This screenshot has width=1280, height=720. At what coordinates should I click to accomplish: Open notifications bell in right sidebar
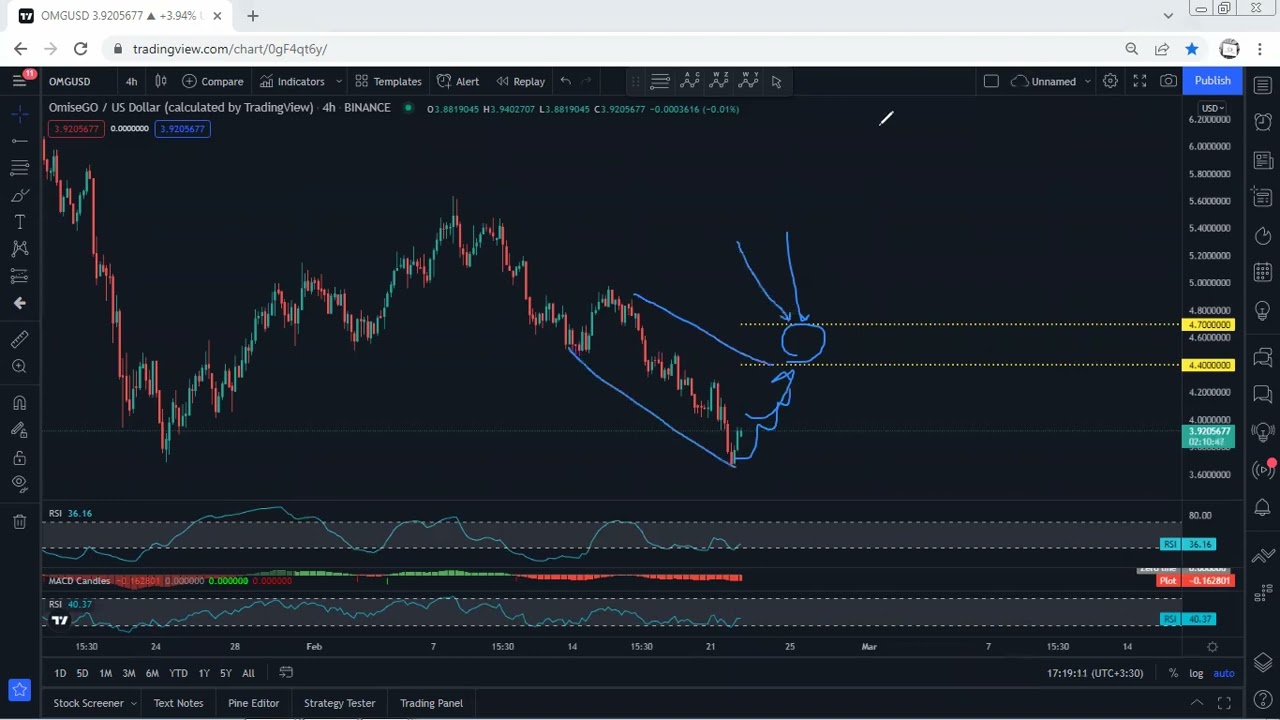click(x=1262, y=508)
